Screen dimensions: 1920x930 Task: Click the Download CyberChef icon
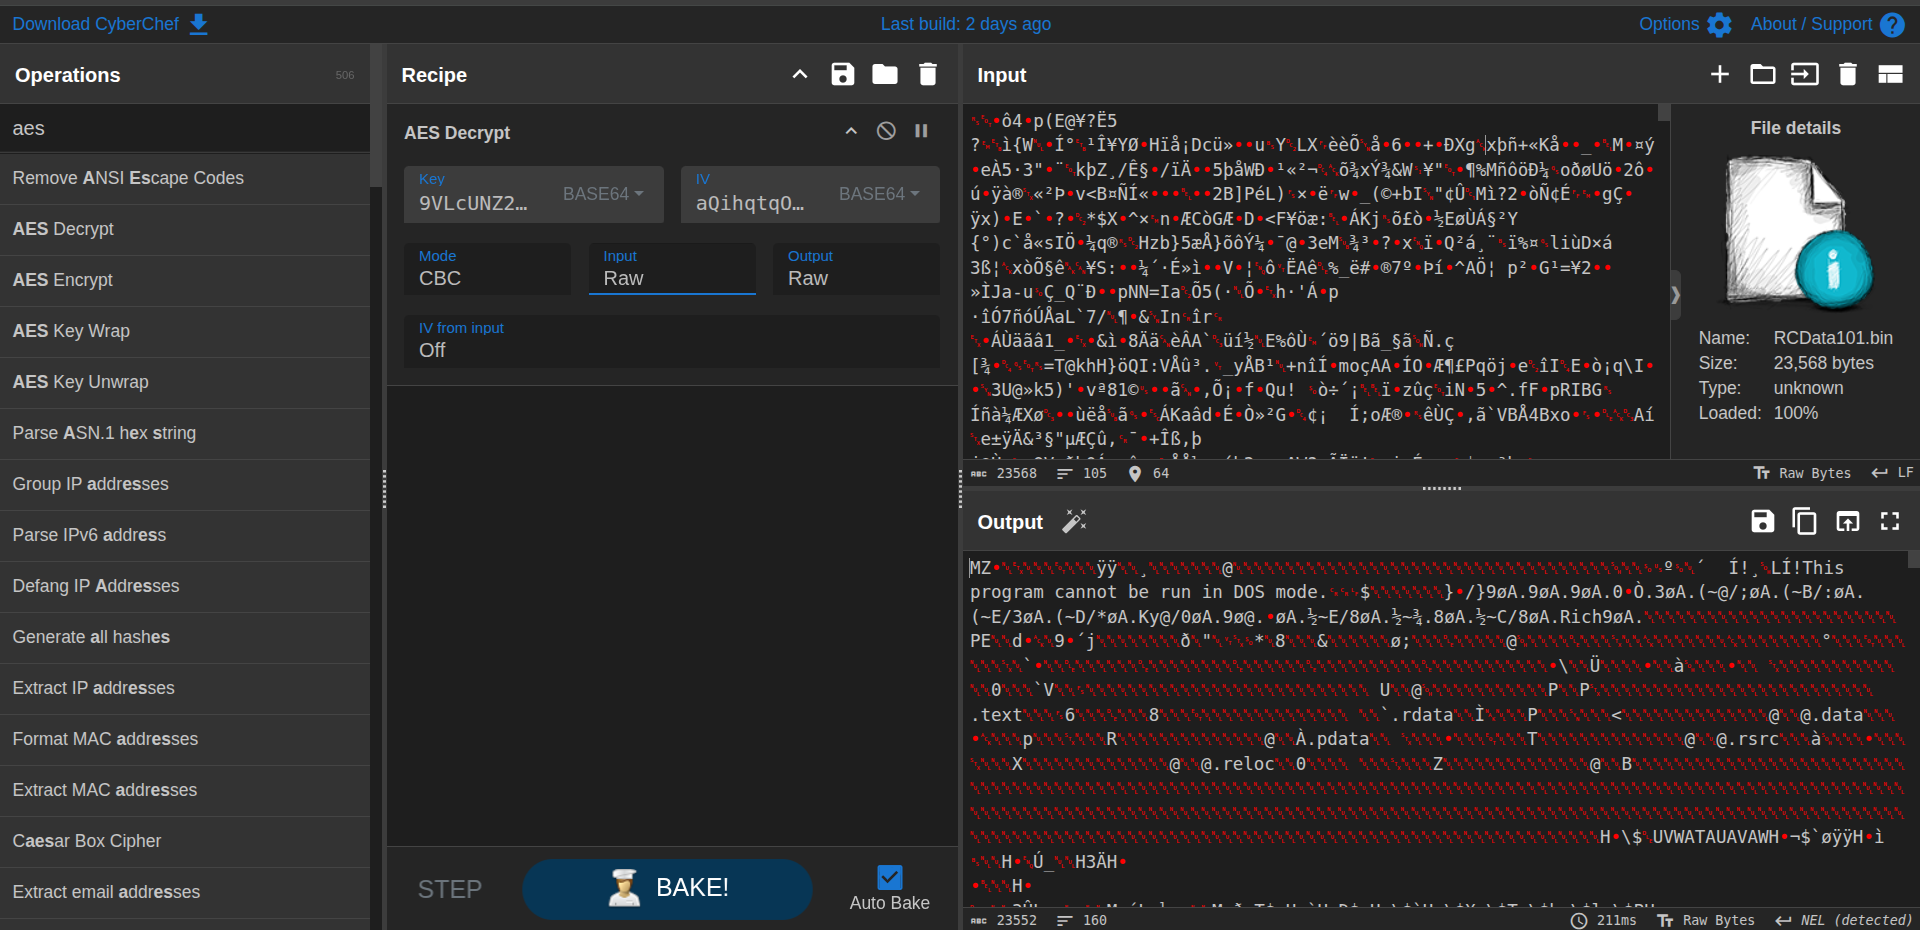199,24
